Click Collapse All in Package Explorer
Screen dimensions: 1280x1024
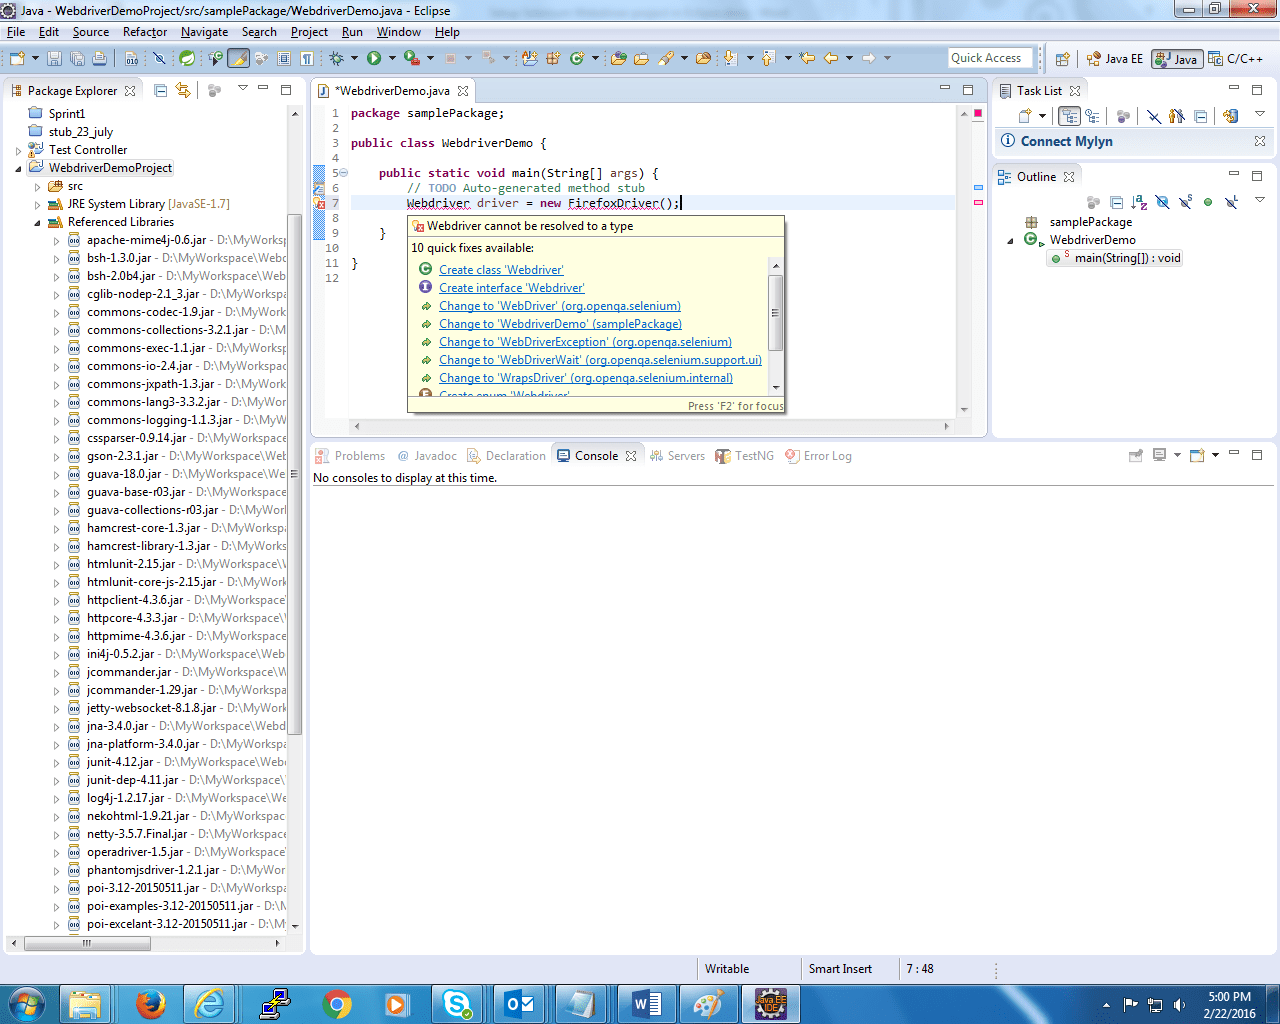coord(160,91)
